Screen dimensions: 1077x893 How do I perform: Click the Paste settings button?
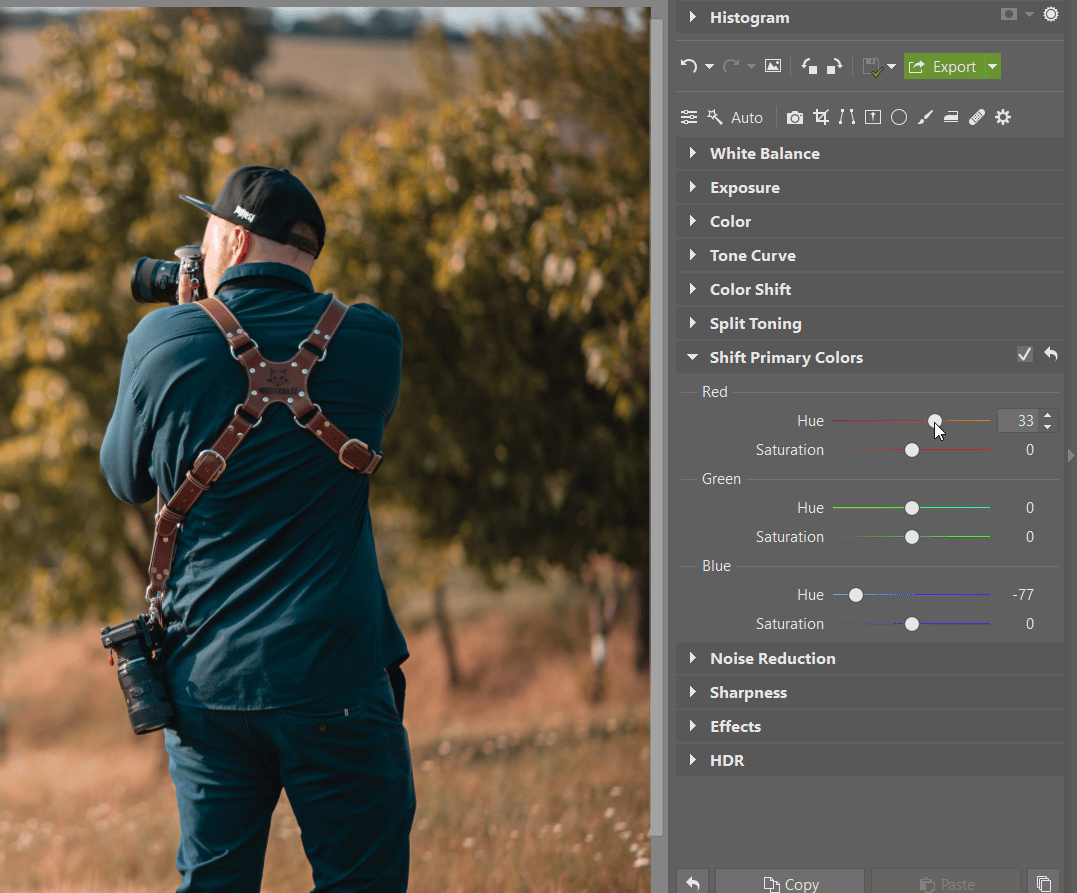pyautogui.click(x=946, y=882)
